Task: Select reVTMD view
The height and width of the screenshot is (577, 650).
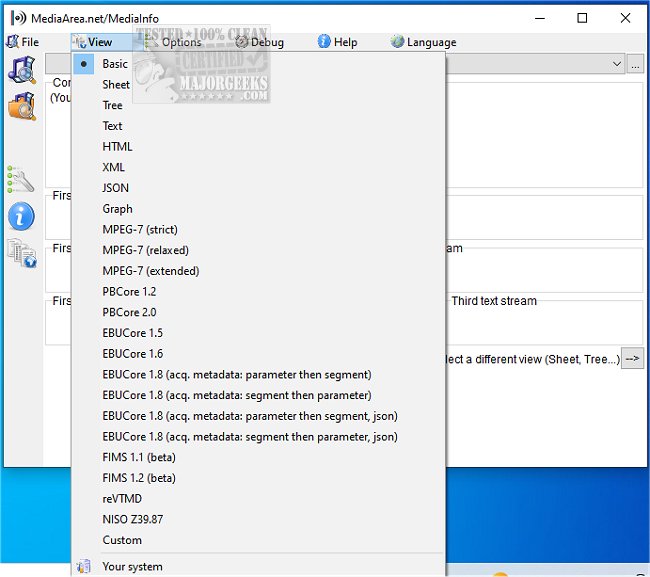Action: pos(258,499)
